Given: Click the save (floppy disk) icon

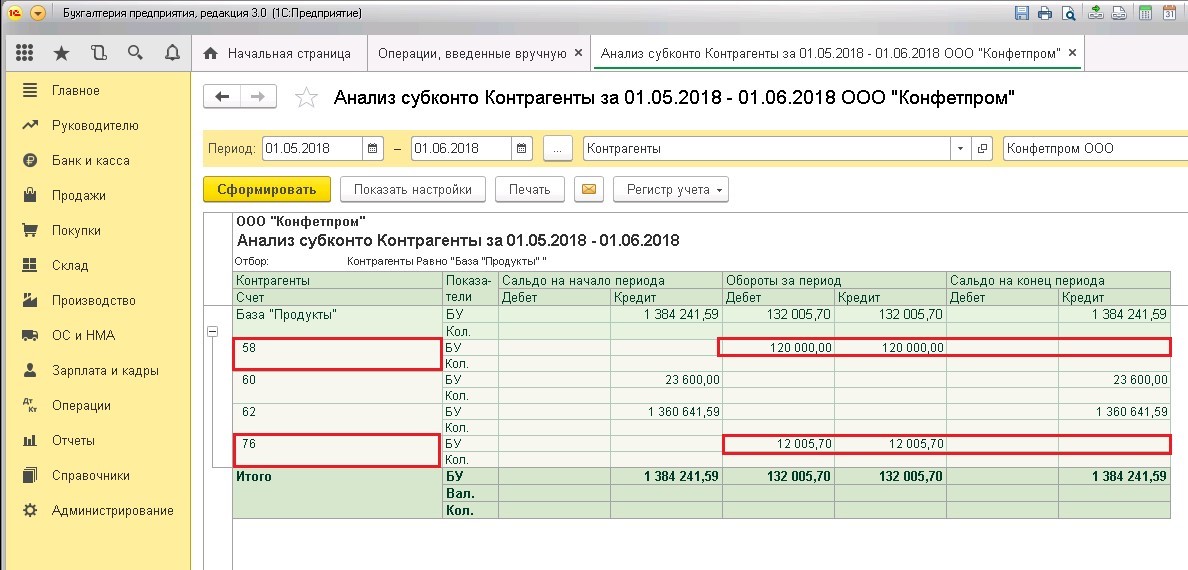Looking at the screenshot, I should [1021, 13].
